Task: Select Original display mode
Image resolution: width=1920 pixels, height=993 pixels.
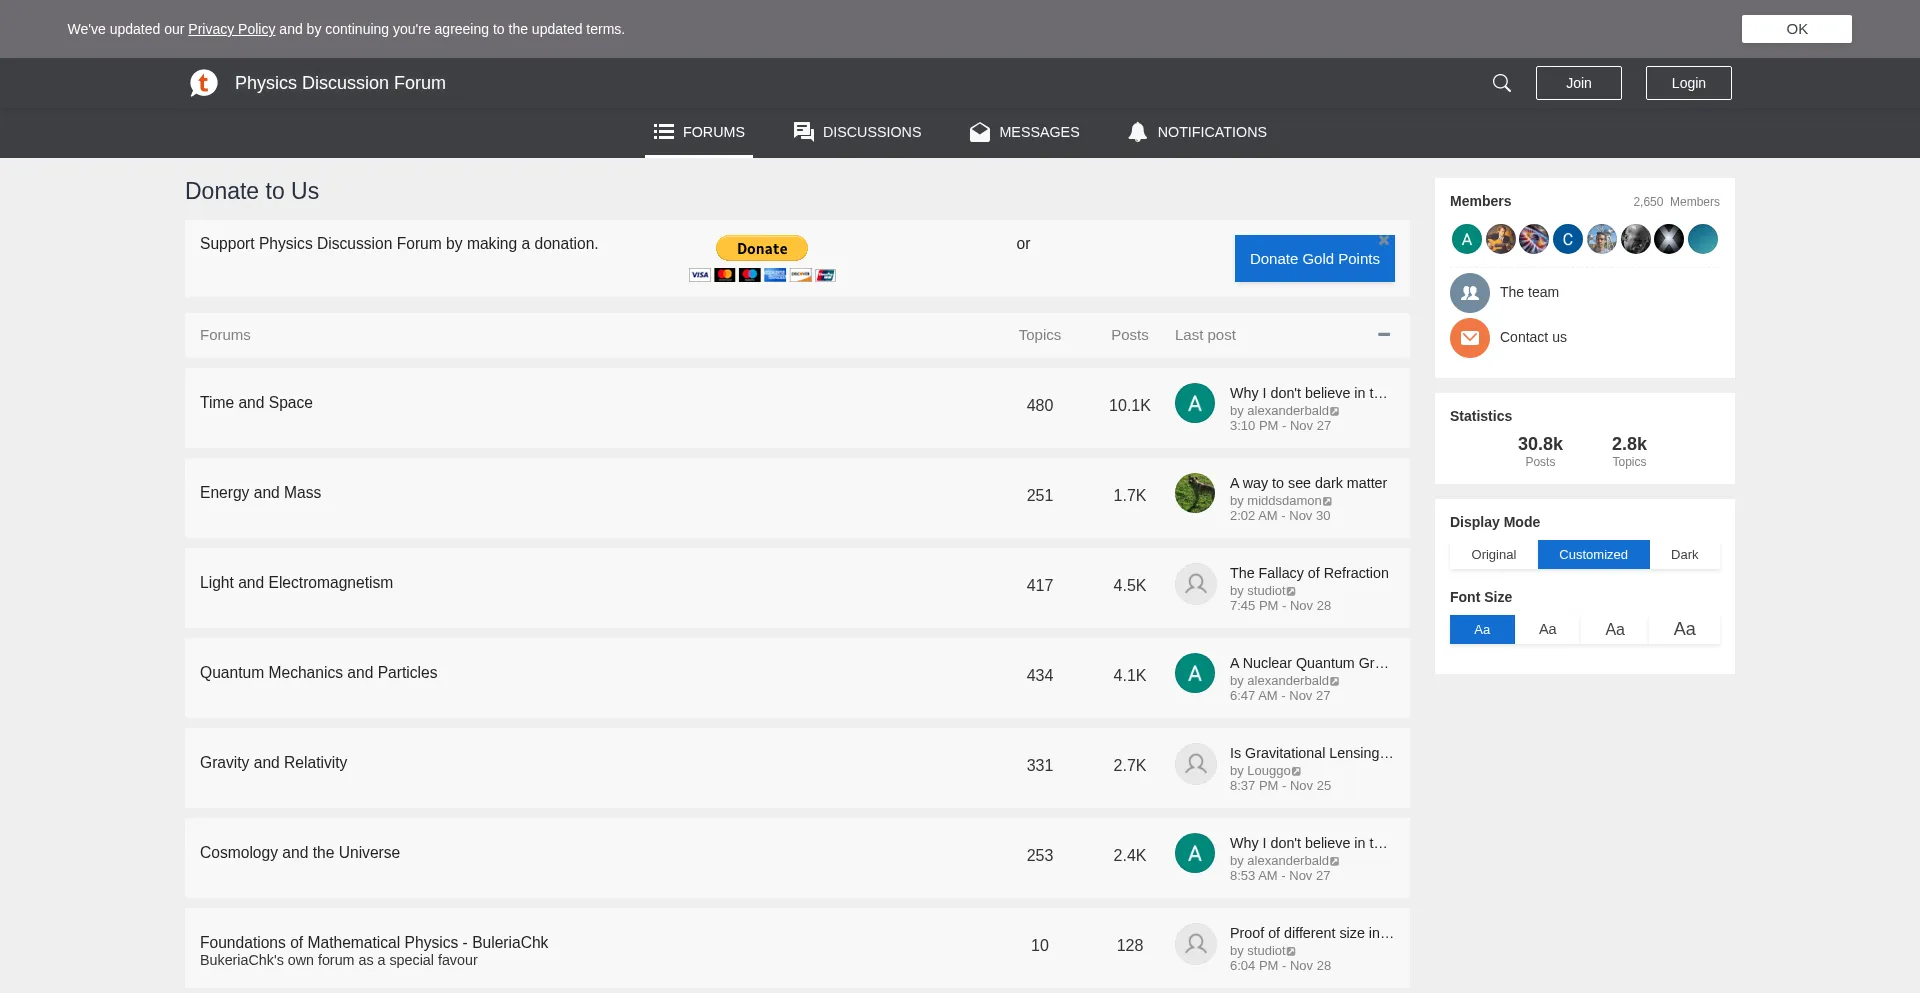Action: [x=1493, y=555]
